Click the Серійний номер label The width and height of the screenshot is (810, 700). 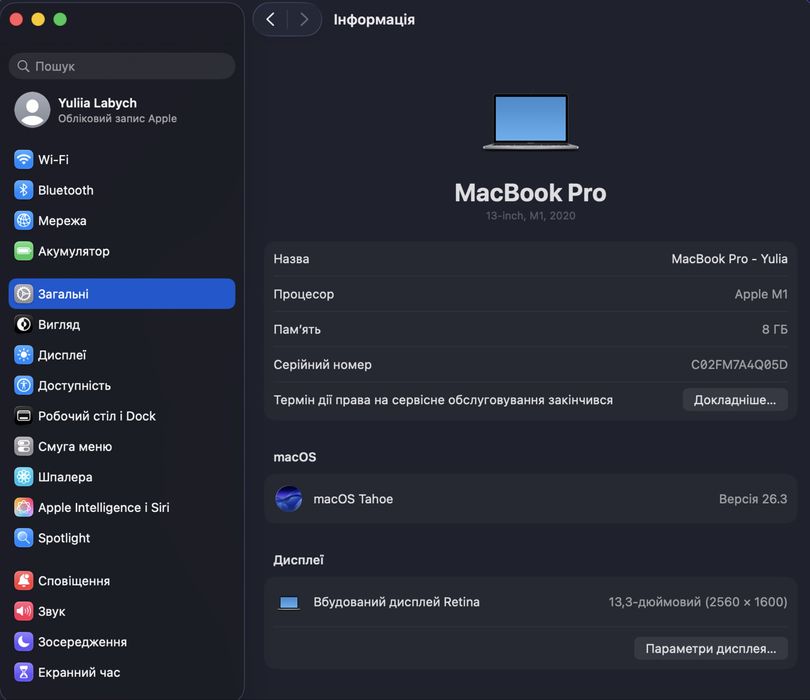tap(323, 365)
